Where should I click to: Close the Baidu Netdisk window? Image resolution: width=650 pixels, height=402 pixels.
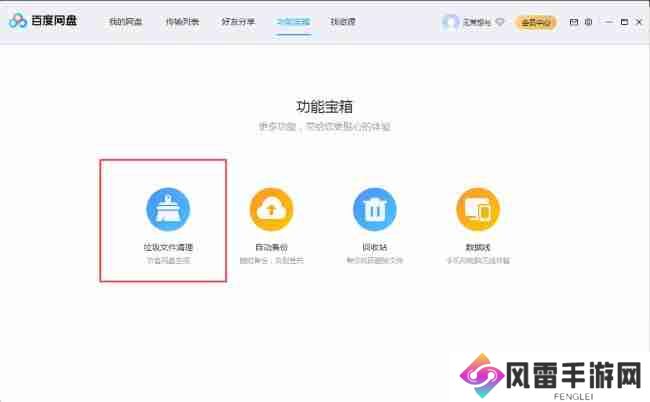pyautogui.click(x=639, y=22)
